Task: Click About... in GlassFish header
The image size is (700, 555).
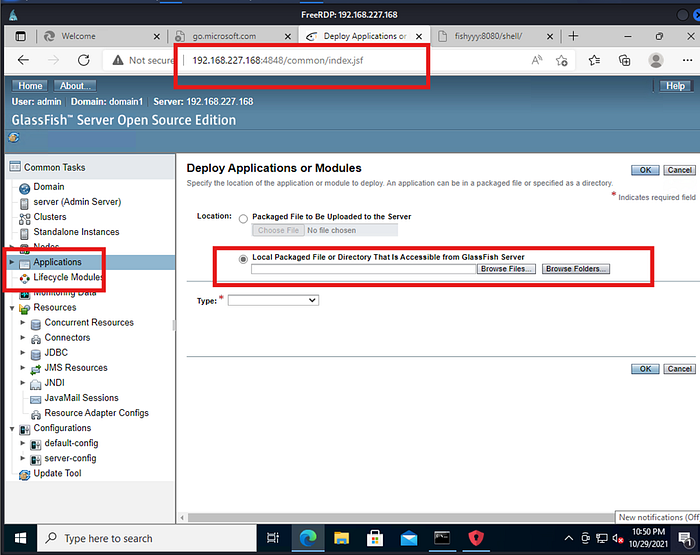Action: pos(75,86)
